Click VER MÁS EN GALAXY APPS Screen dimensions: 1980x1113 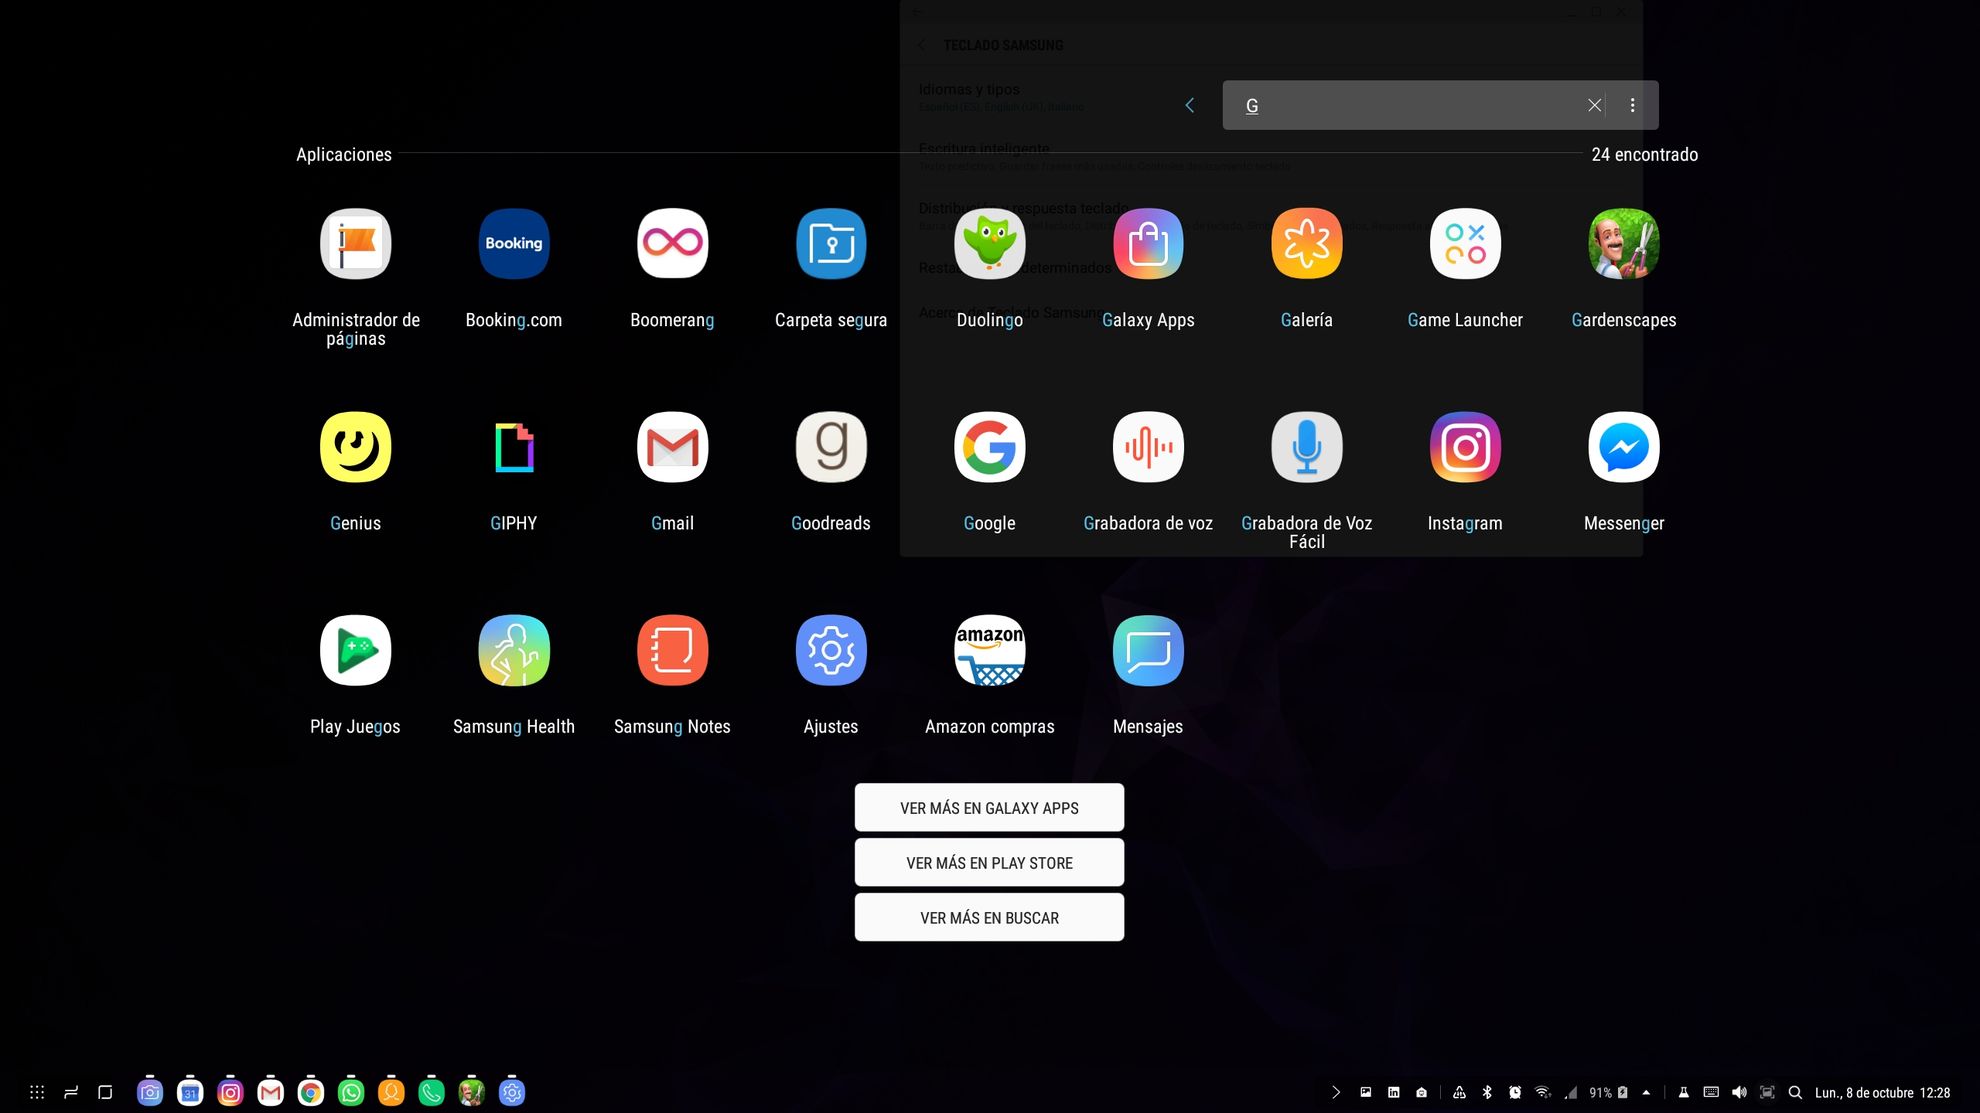[x=989, y=808]
